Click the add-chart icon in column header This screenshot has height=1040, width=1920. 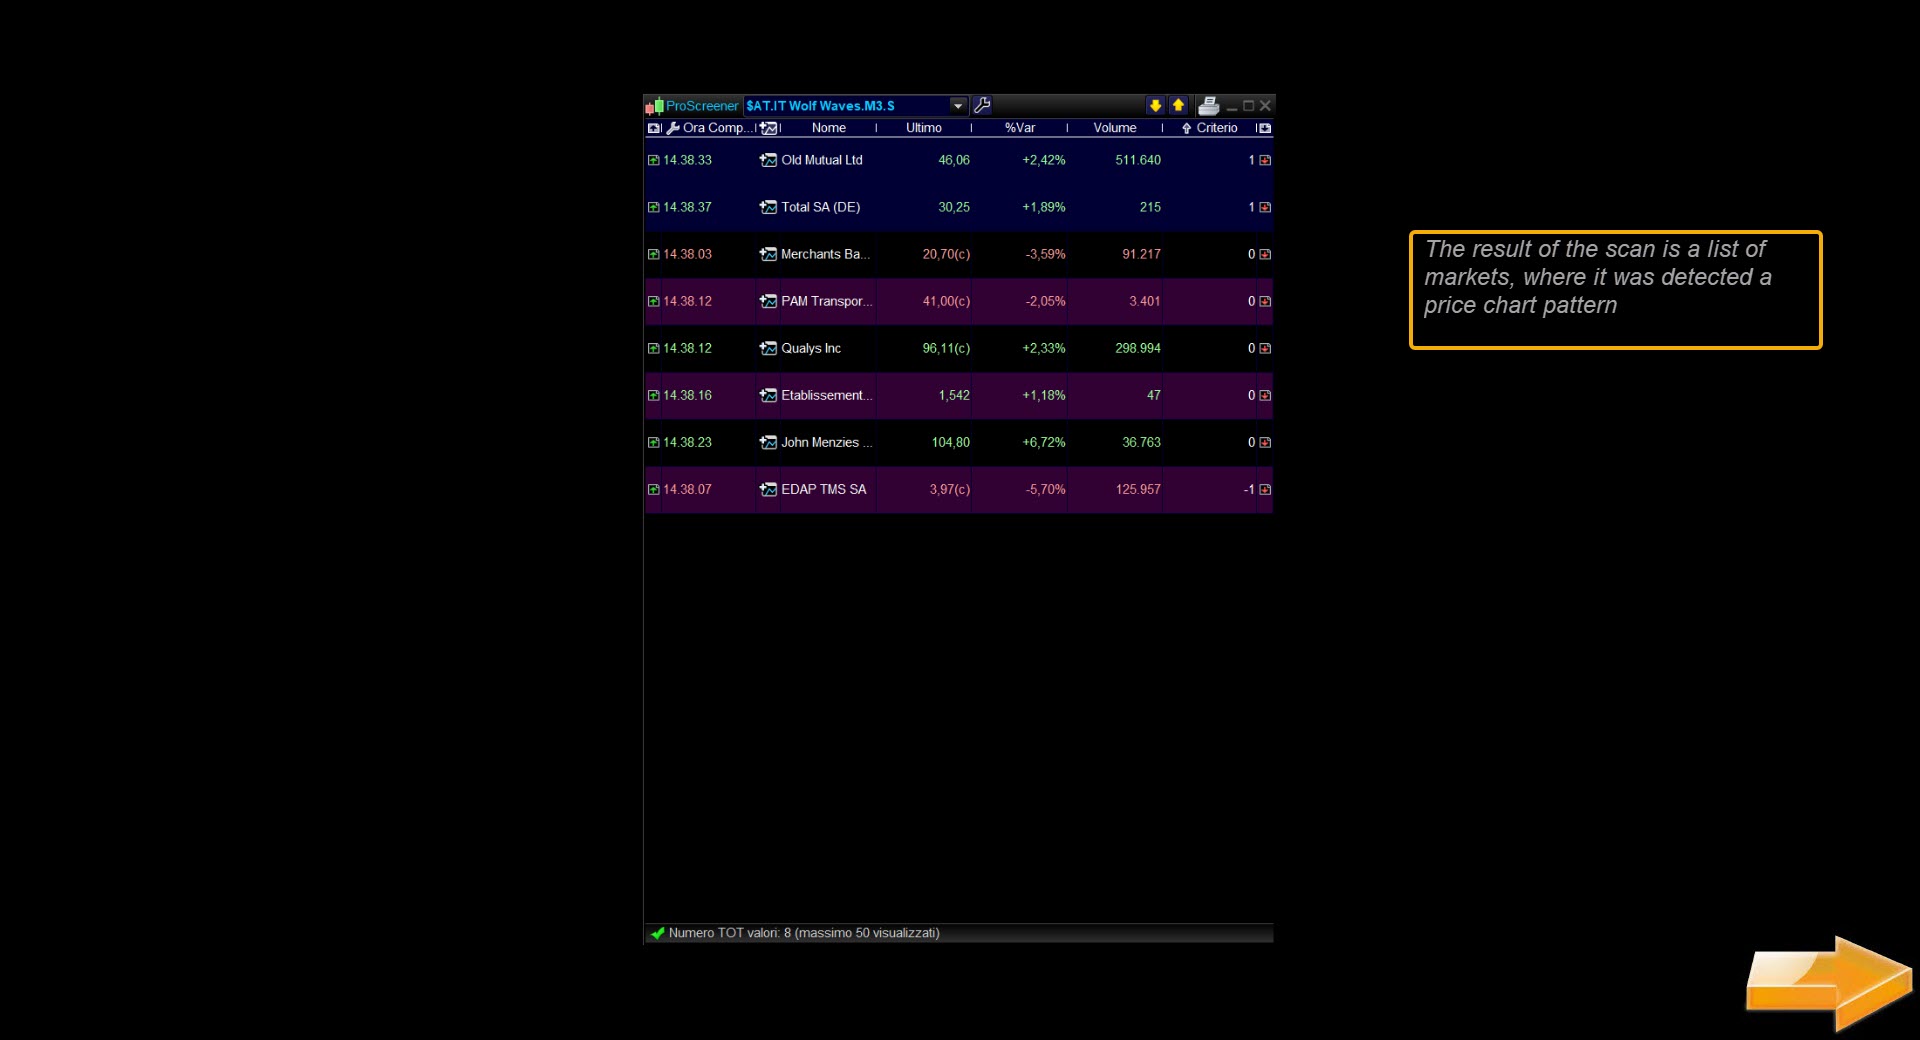768,128
